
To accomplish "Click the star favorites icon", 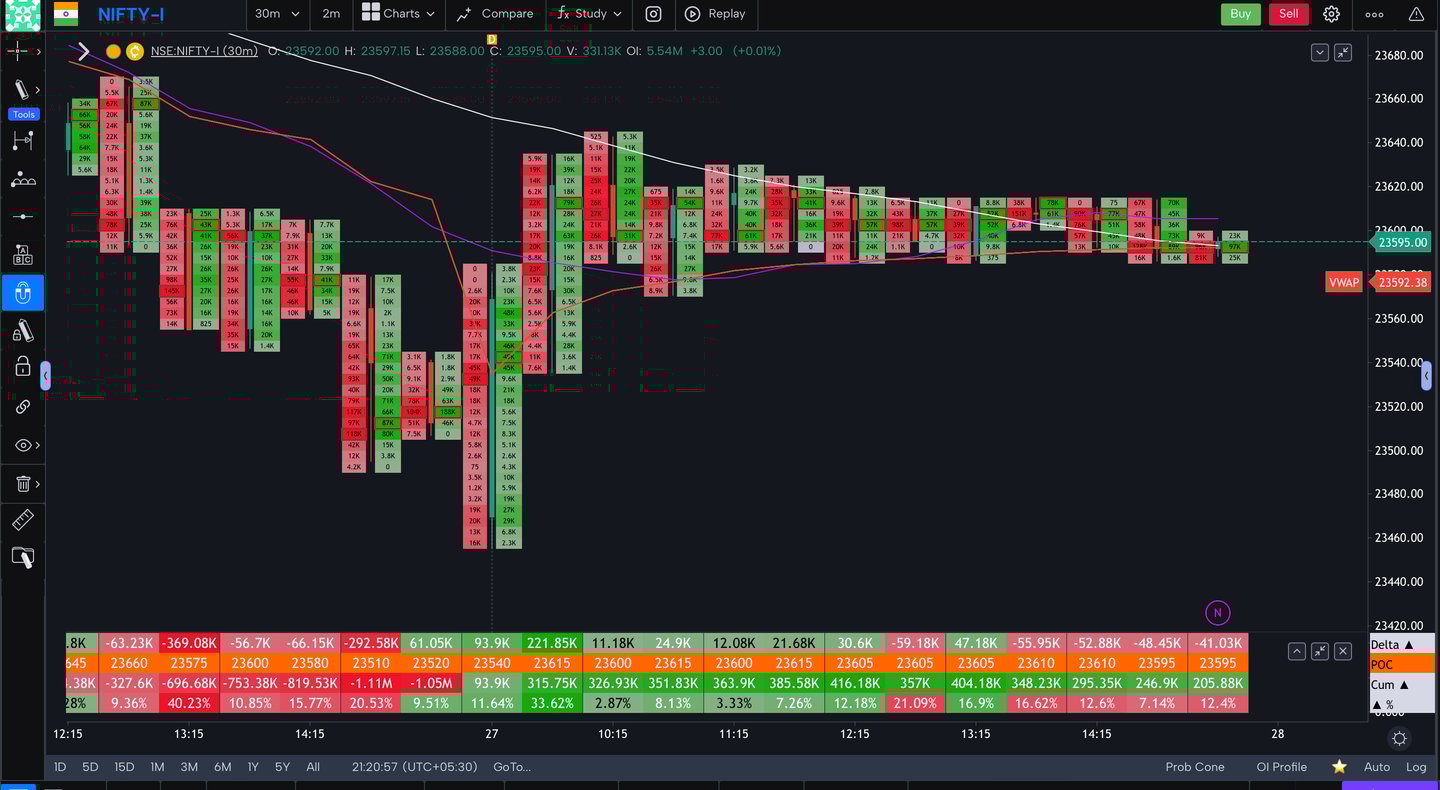I will (x=1339, y=767).
